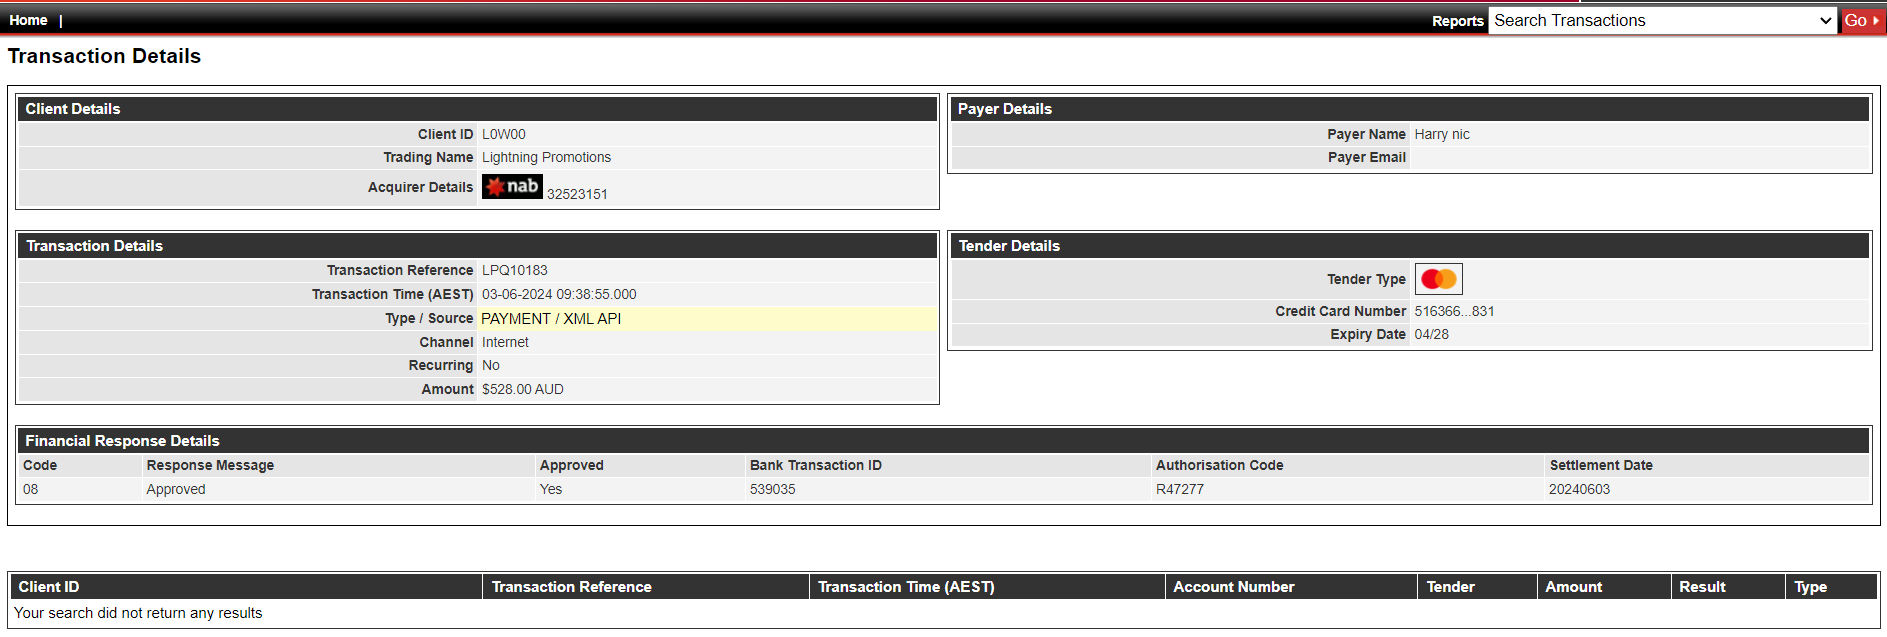Click the Response Message column label
1887x637 pixels.
pos(210,465)
